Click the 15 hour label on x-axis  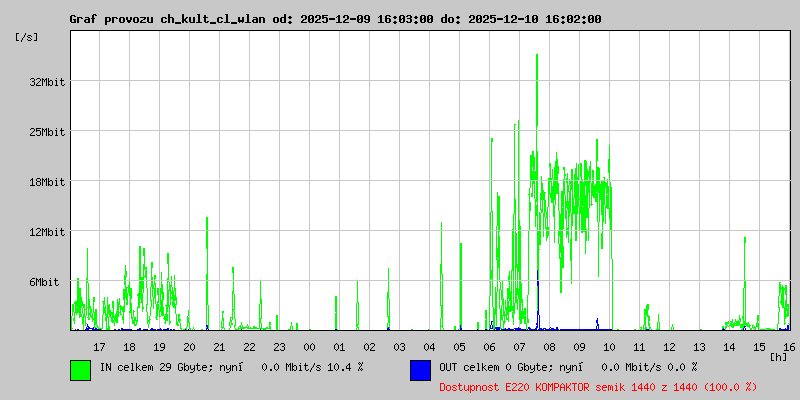(760, 347)
